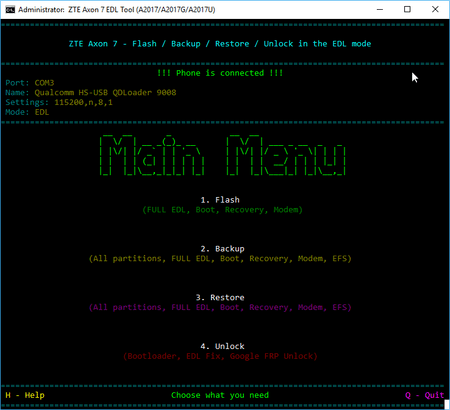Close the ZTE Axon 7 EDL Tool window
The height and width of the screenshot is (410, 450).
point(435,9)
